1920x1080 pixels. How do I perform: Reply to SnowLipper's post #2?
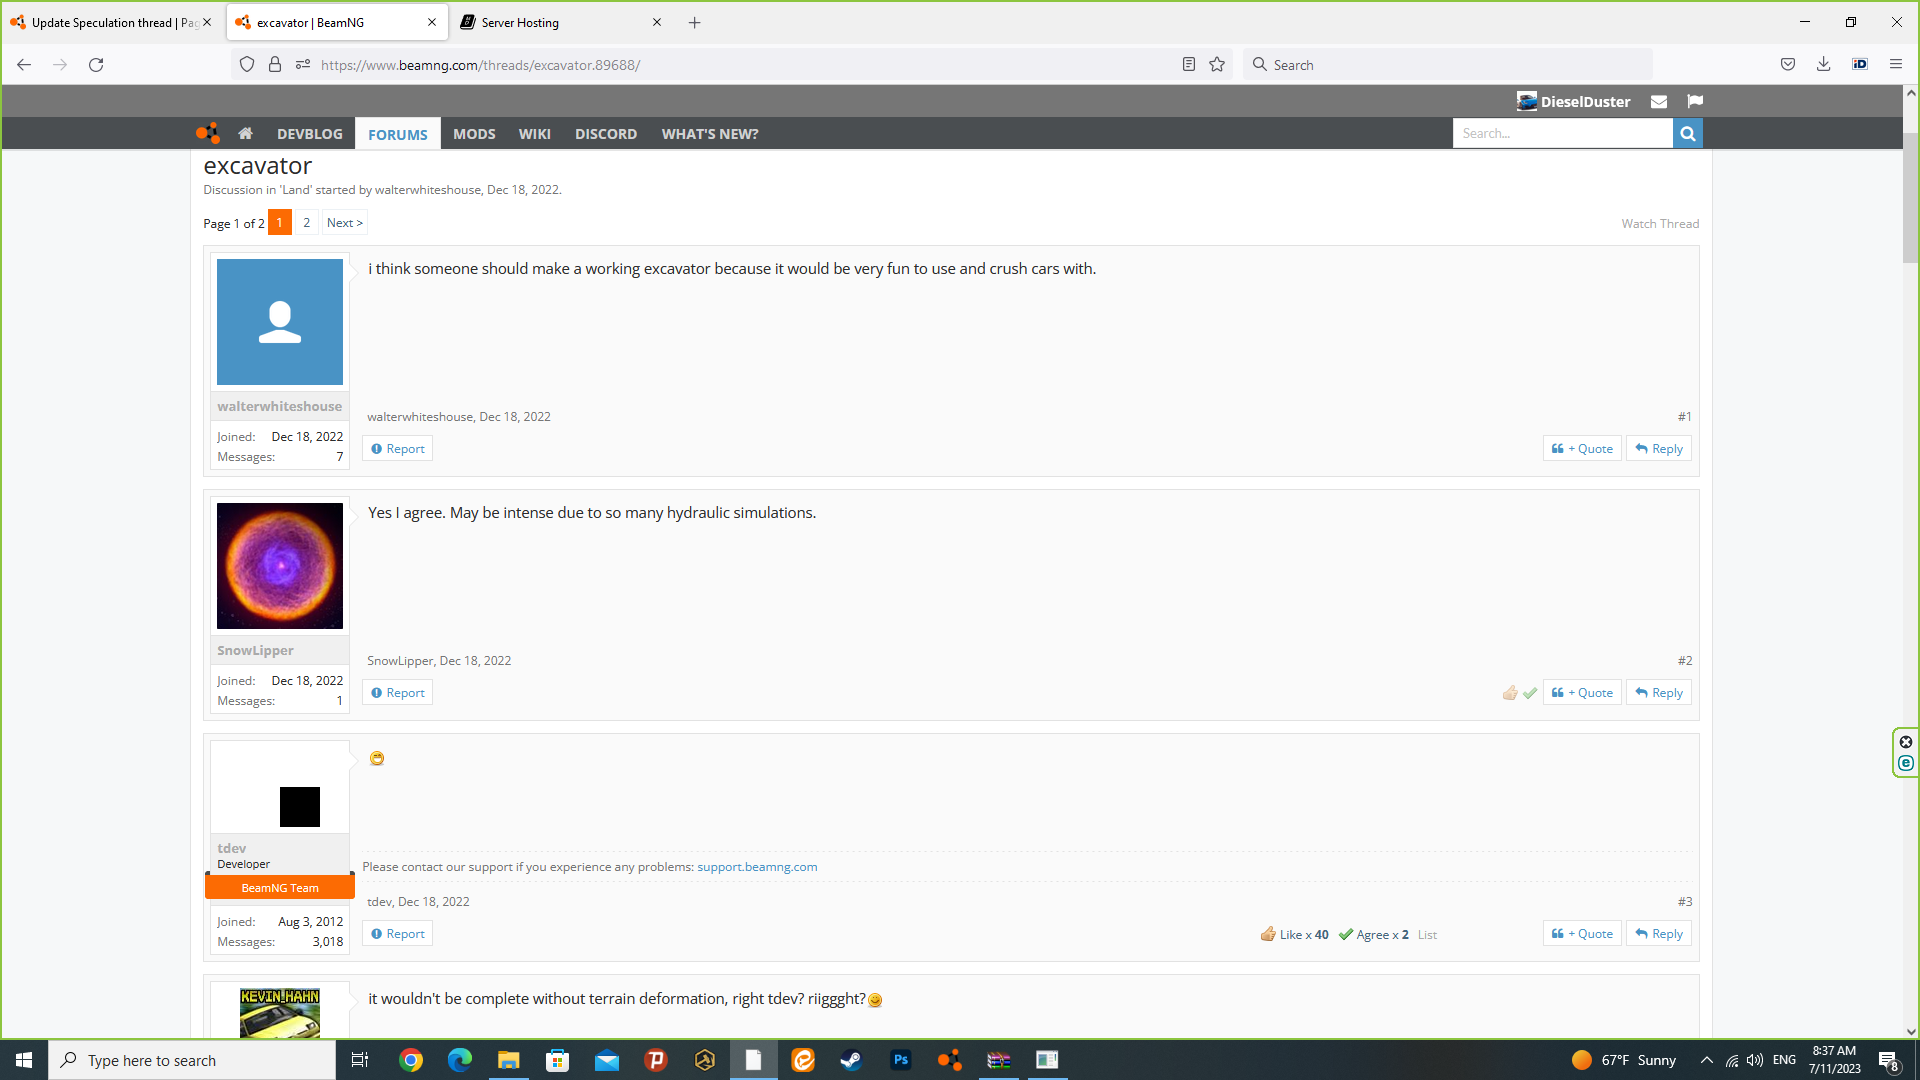1659,693
